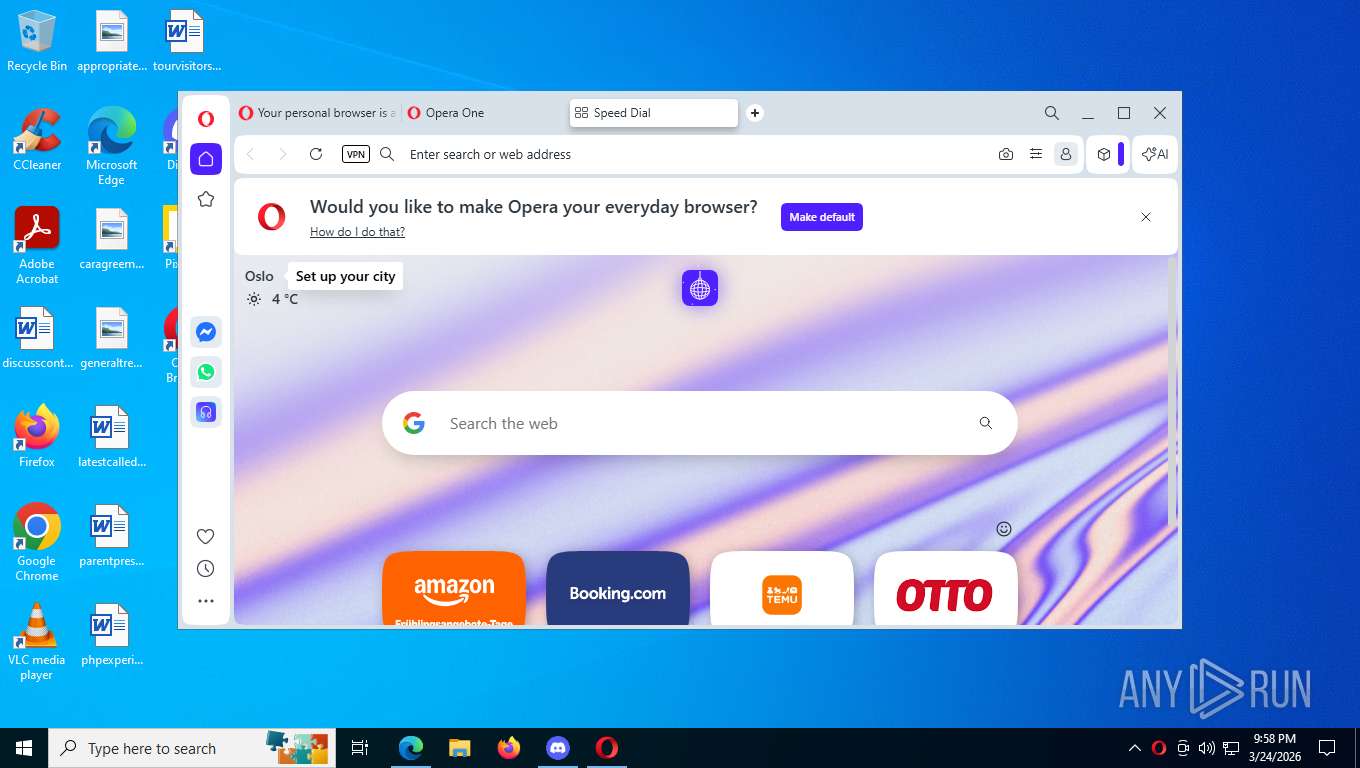Open Easy Setup sliders icon
The width and height of the screenshot is (1360, 768).
1036,154
